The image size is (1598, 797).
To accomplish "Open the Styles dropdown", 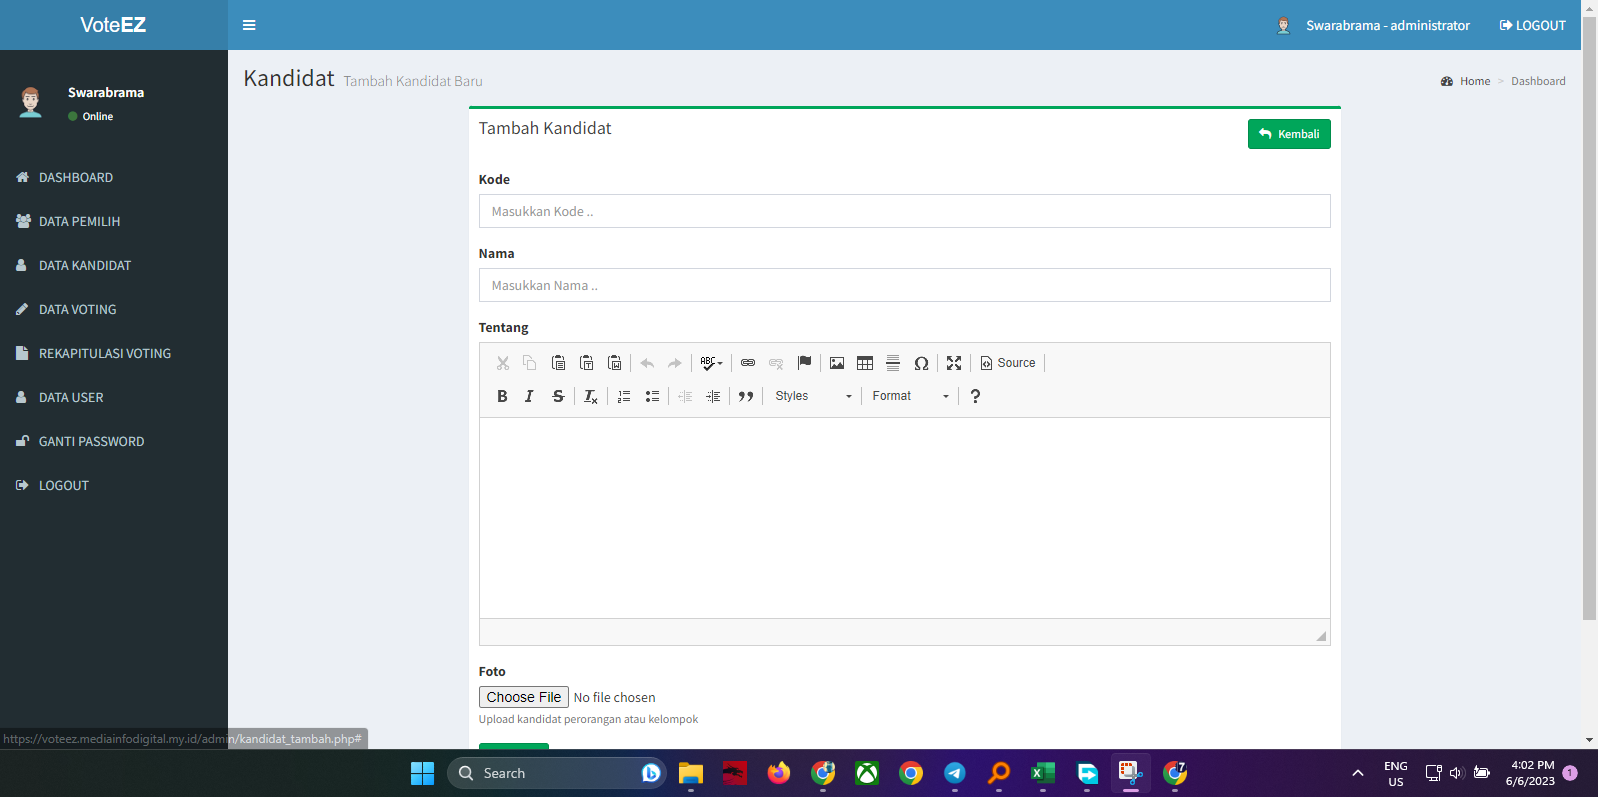I will (x=813, y=396).
